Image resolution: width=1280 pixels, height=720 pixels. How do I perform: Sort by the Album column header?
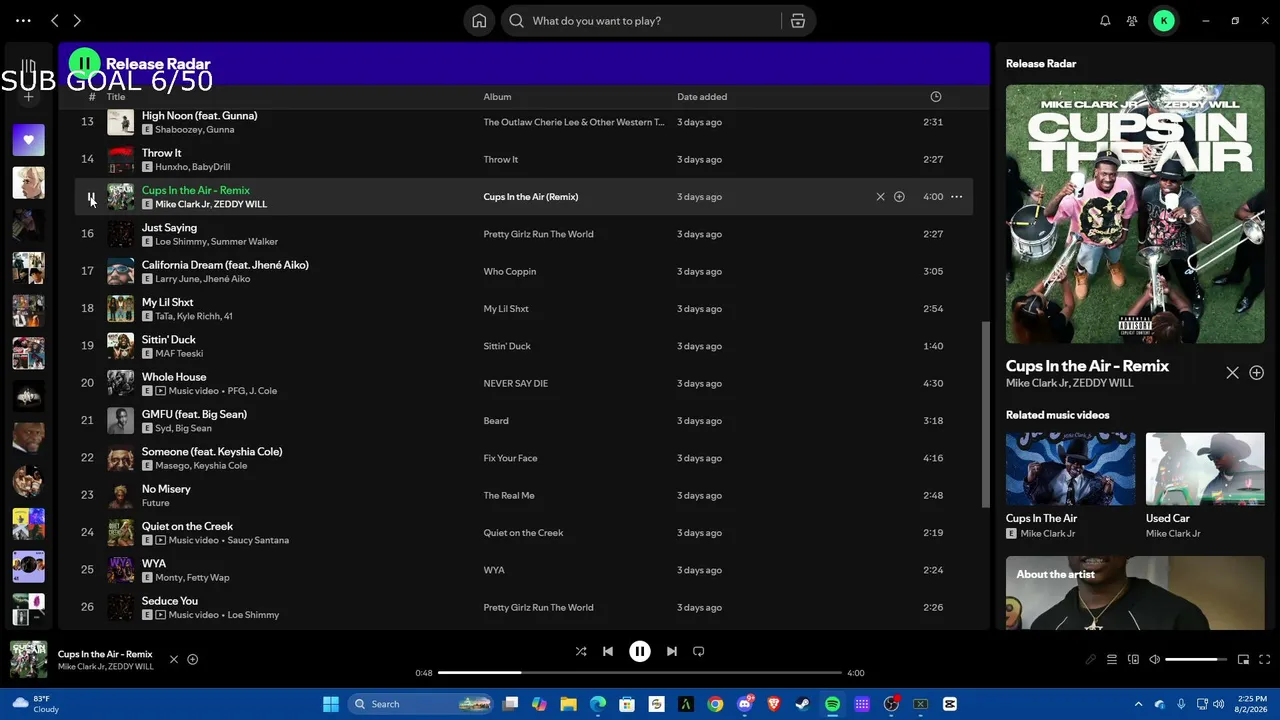[497, 97]
